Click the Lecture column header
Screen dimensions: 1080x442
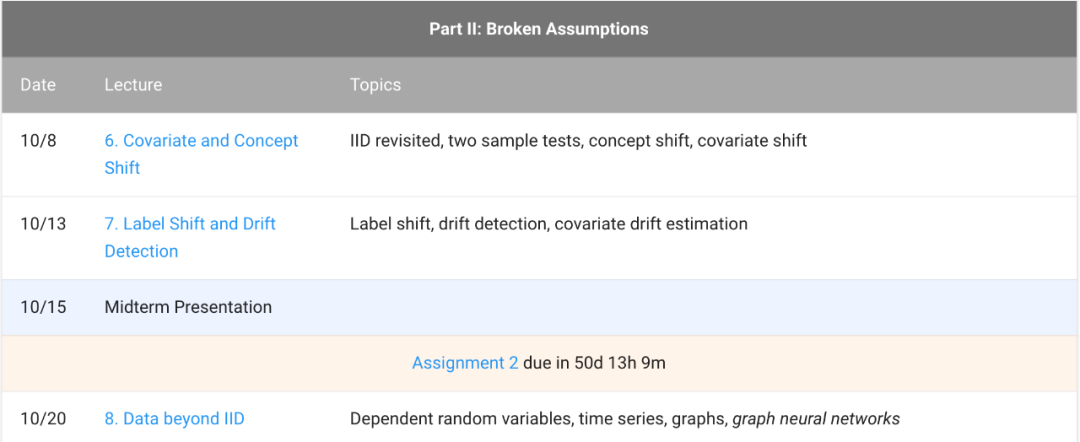tap(133, 85)
